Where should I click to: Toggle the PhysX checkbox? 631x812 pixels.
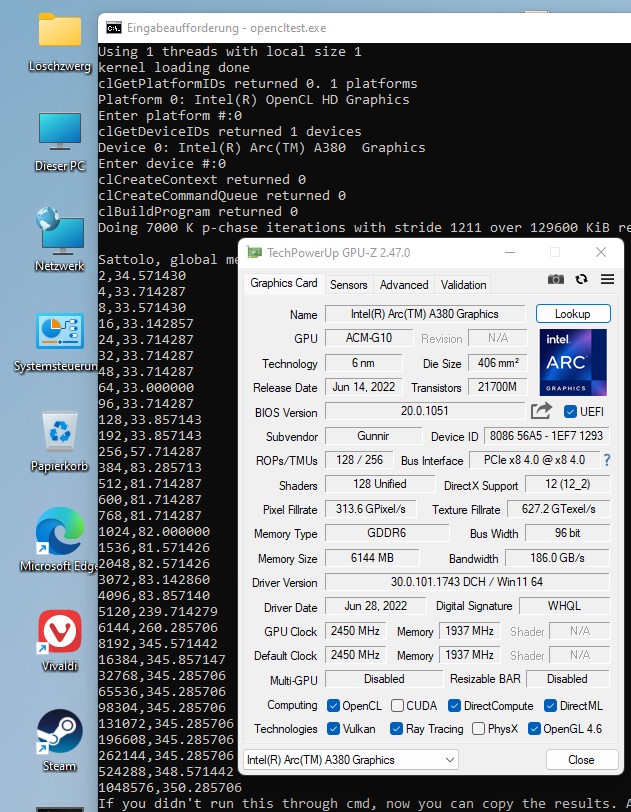click(x=478, y=729)
